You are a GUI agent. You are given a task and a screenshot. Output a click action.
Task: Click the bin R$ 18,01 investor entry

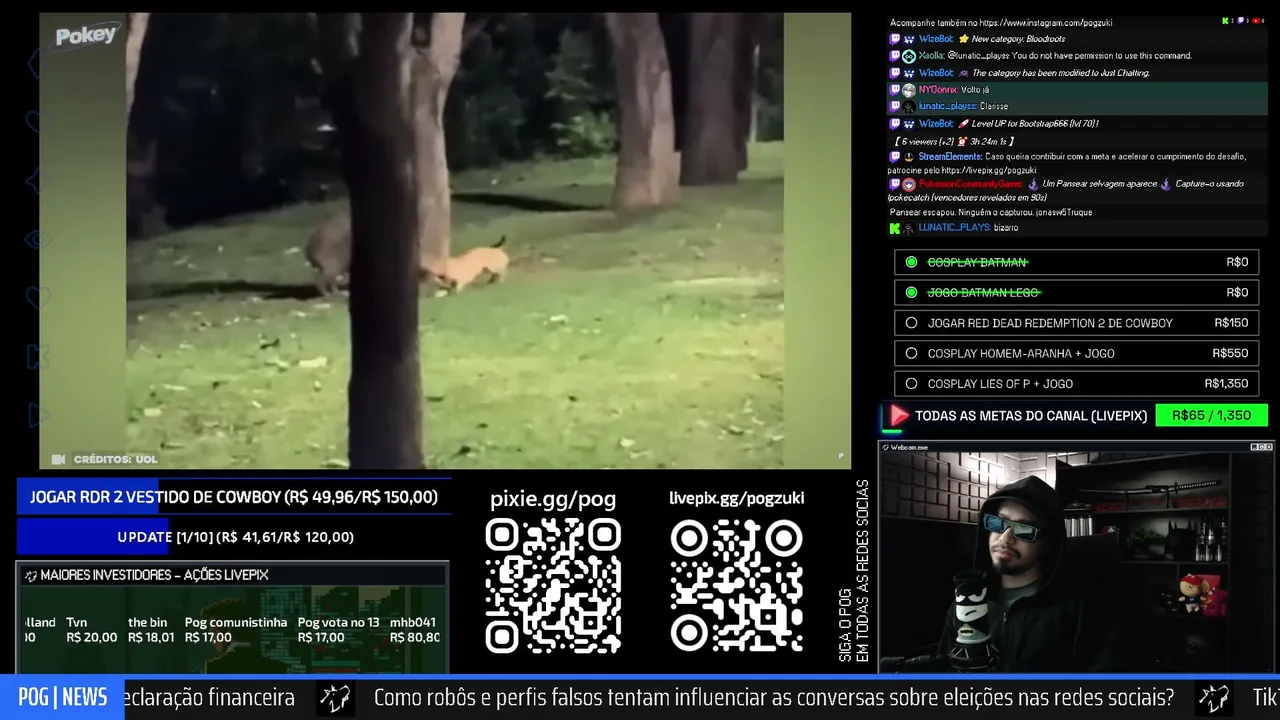[x=151, y=630]
